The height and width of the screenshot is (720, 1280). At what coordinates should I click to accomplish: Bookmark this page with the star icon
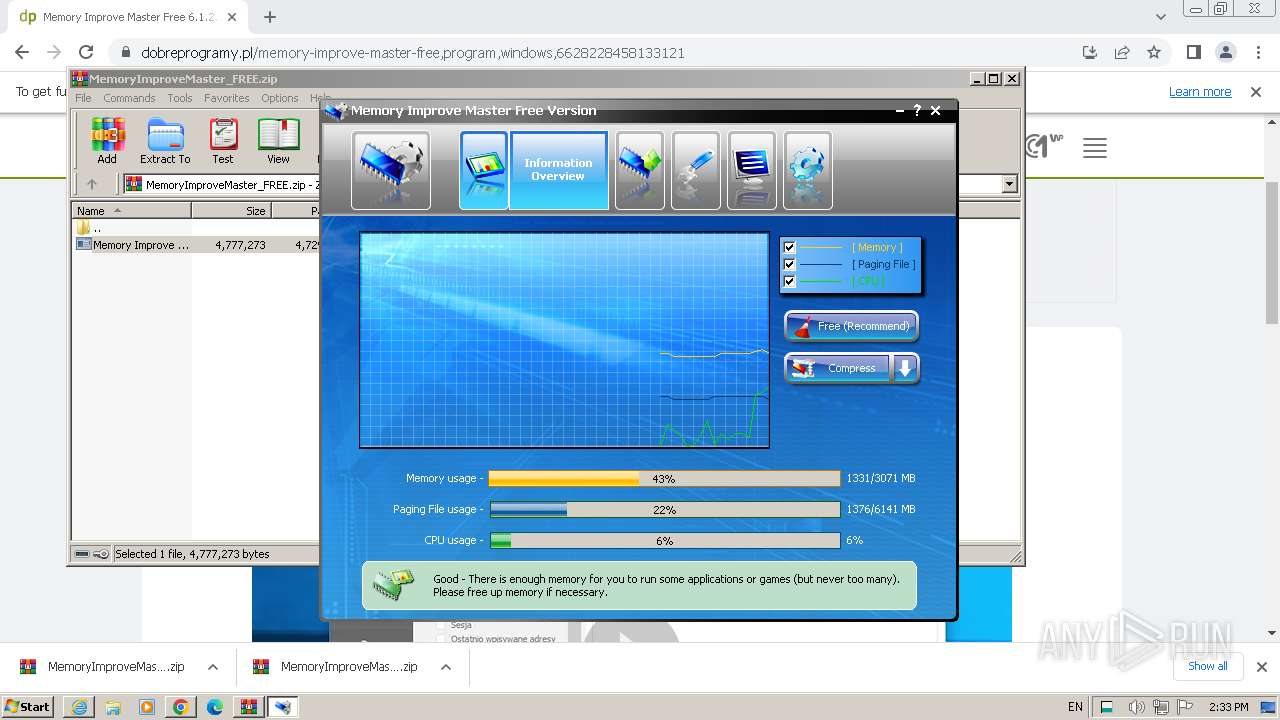click(1154, 52)
